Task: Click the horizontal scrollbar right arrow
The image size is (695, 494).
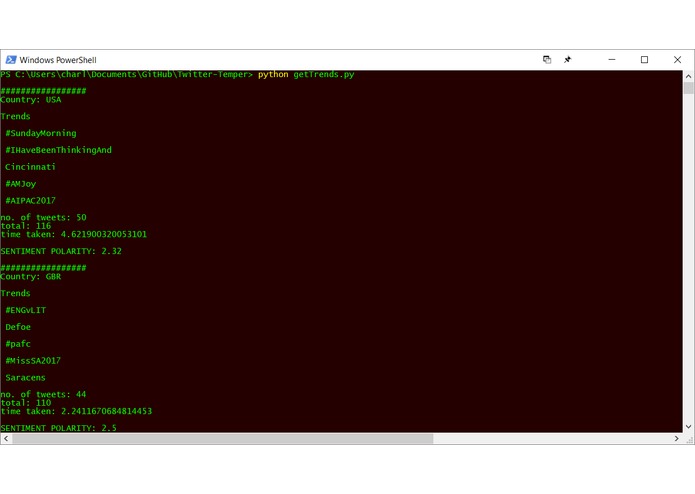Action: [676, 439]
